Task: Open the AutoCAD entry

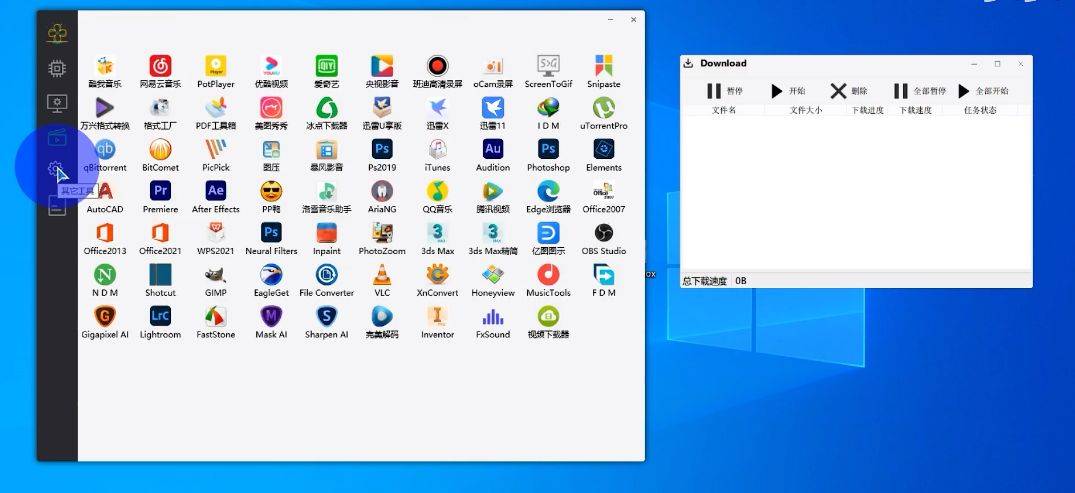Action: [x=105, y=192]
